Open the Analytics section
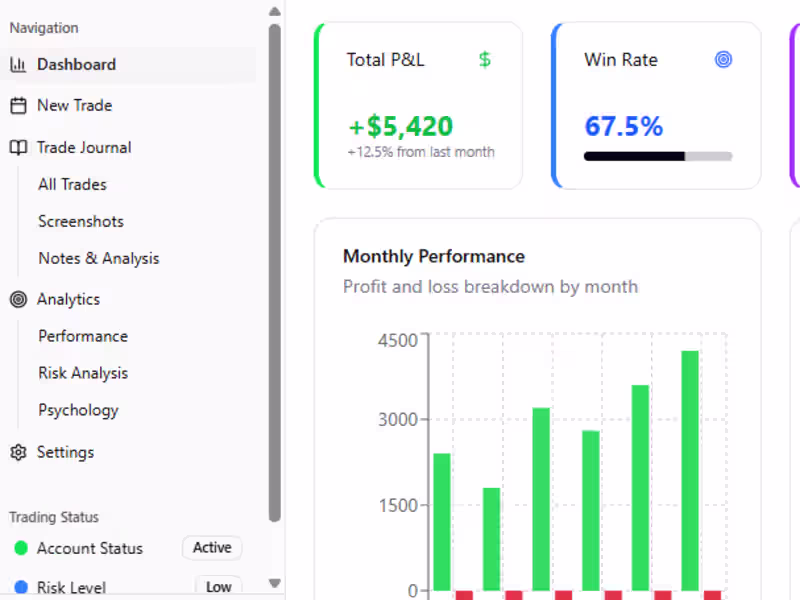The height and width of the screenshot is (600, 800). point(128,299)
